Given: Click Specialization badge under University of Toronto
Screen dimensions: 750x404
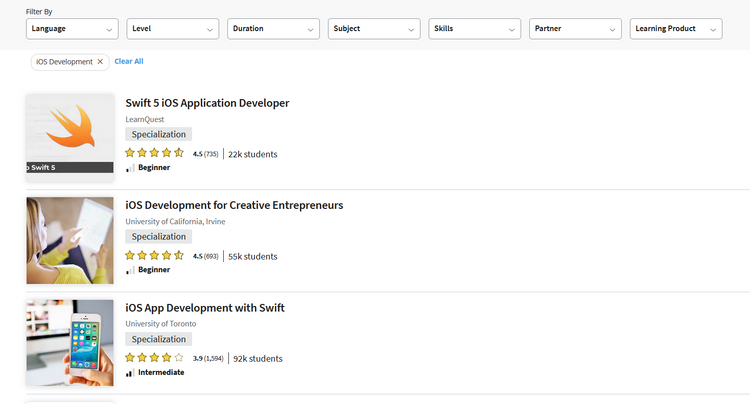Looking at the screenshot, I should point(159,339).
